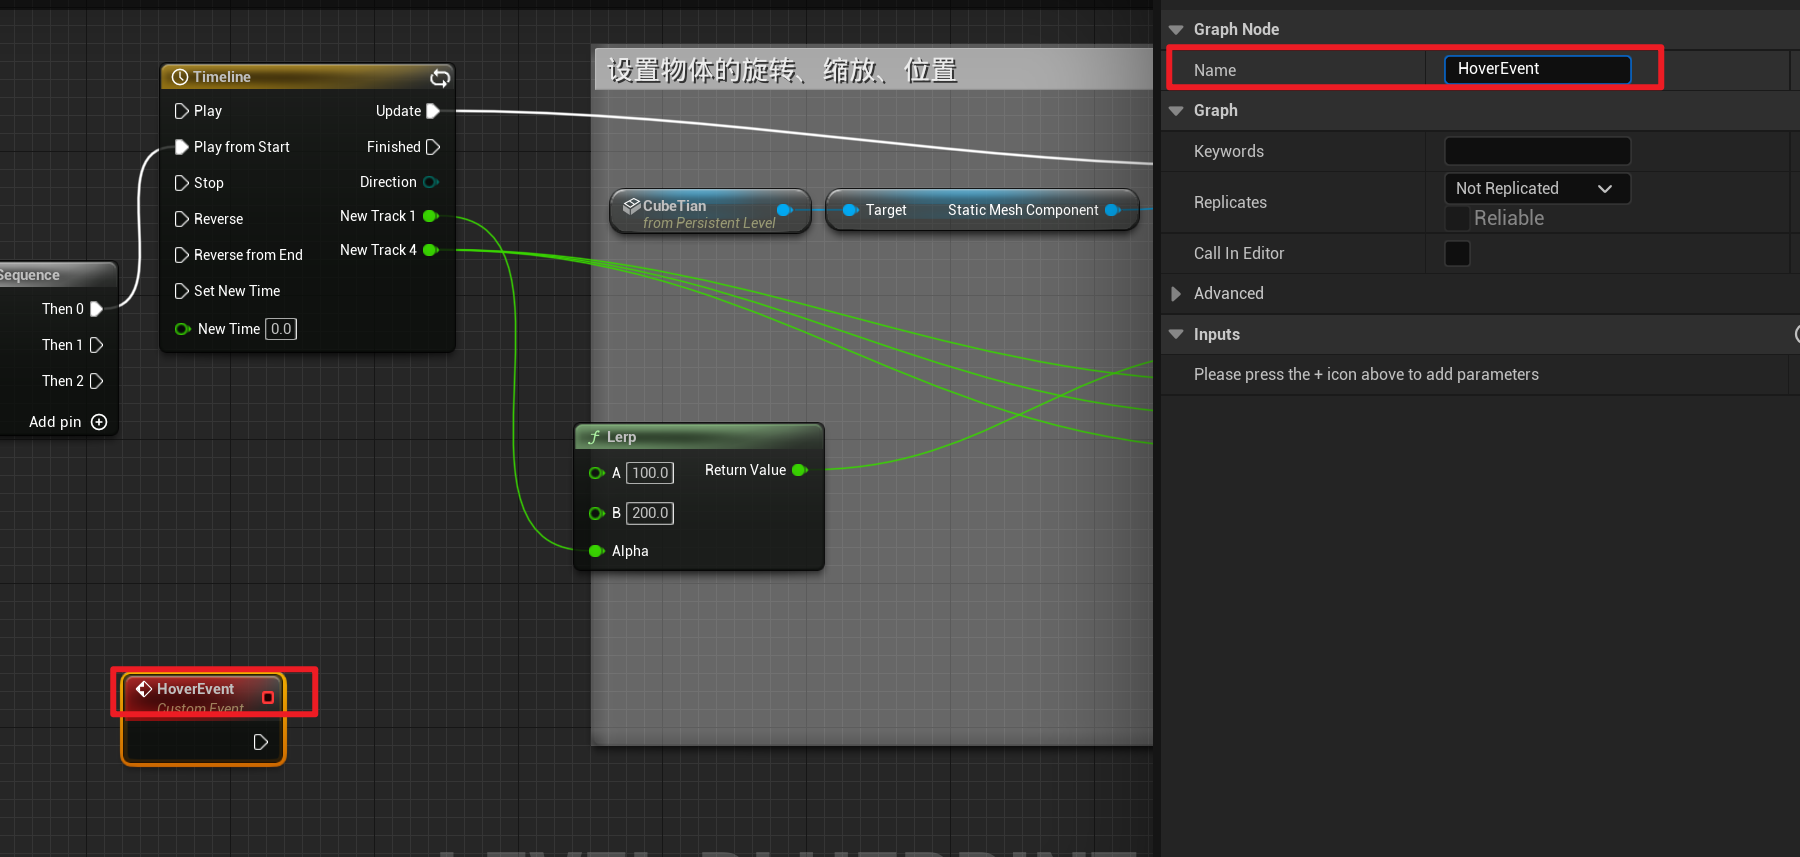Click the CubeTian output pin
1800x857 pixels.
click(x=785, y=210)
